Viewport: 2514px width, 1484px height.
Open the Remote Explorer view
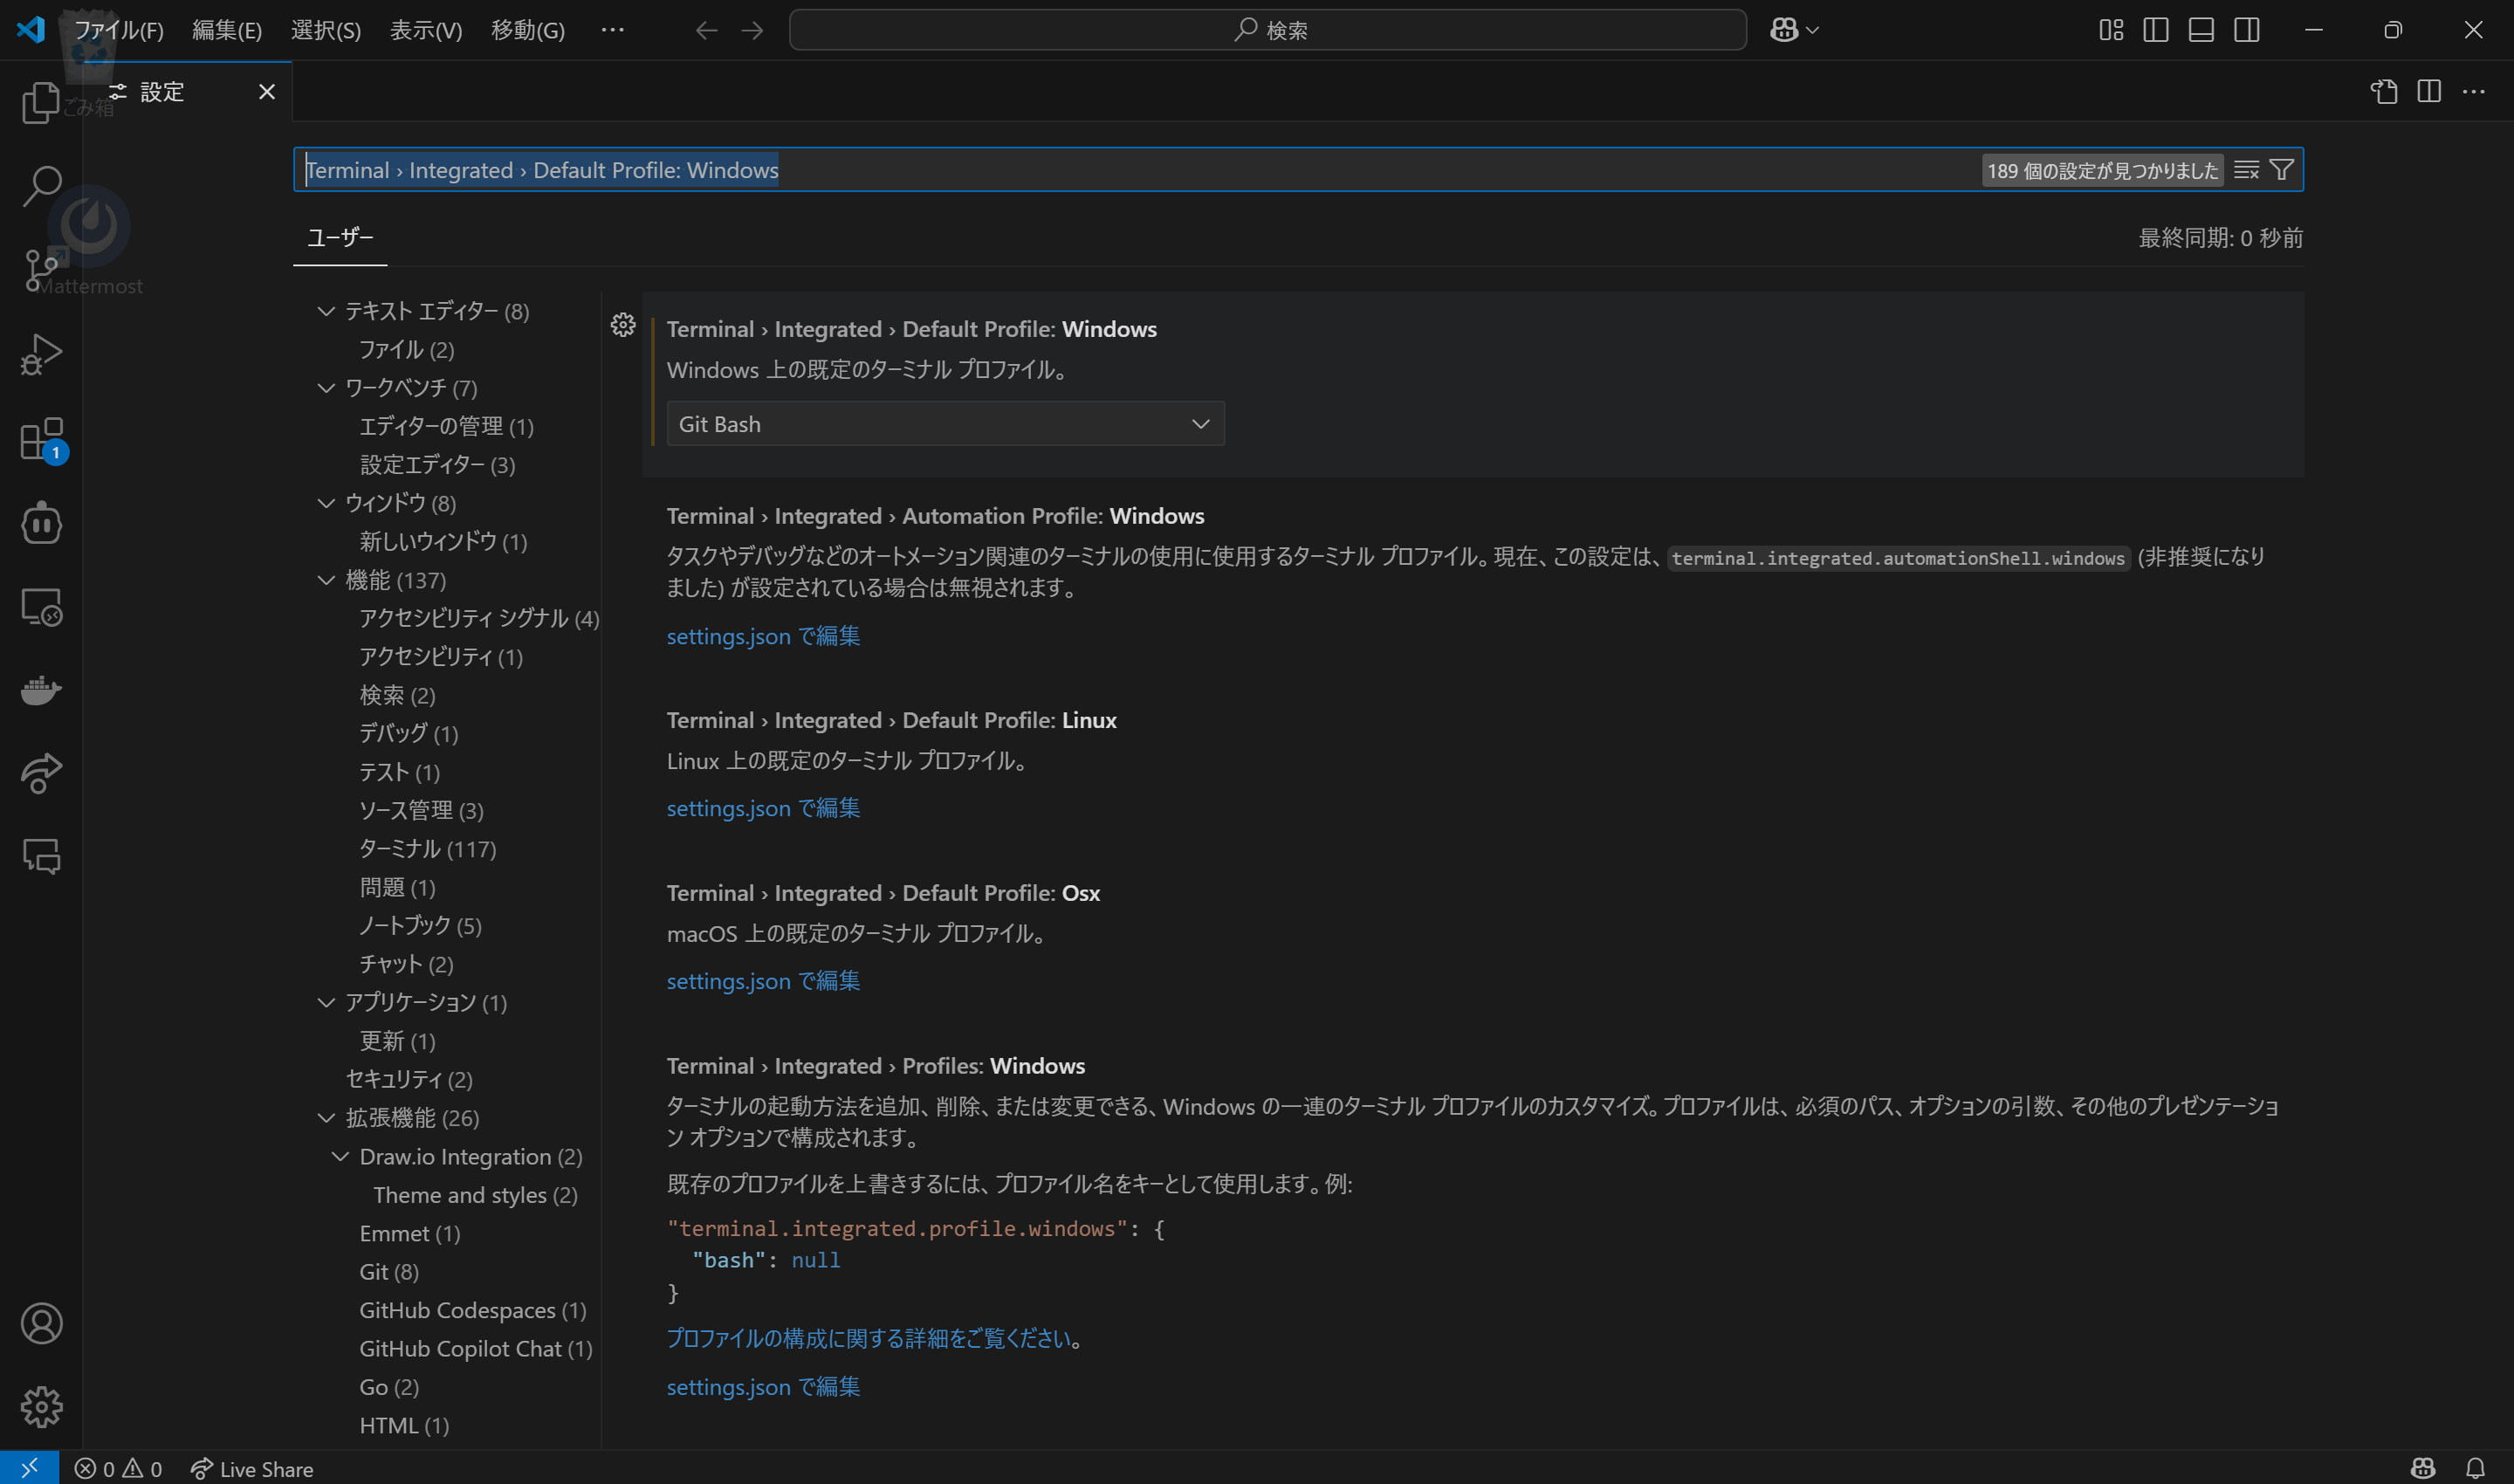pos(40,606)
